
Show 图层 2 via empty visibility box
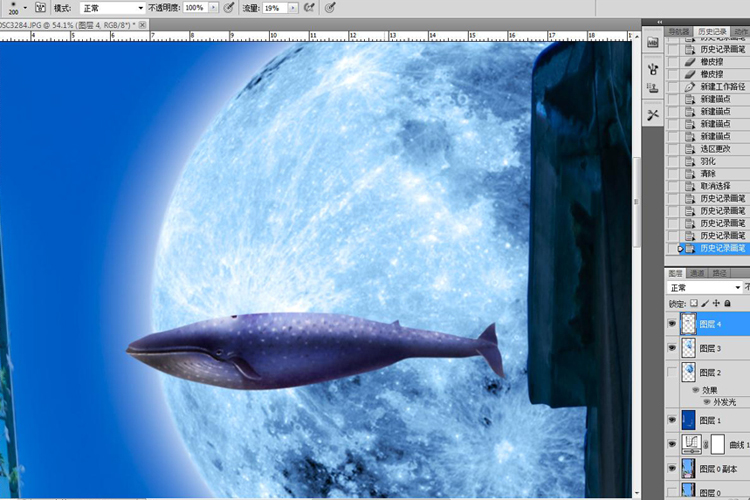pos(672,372)
